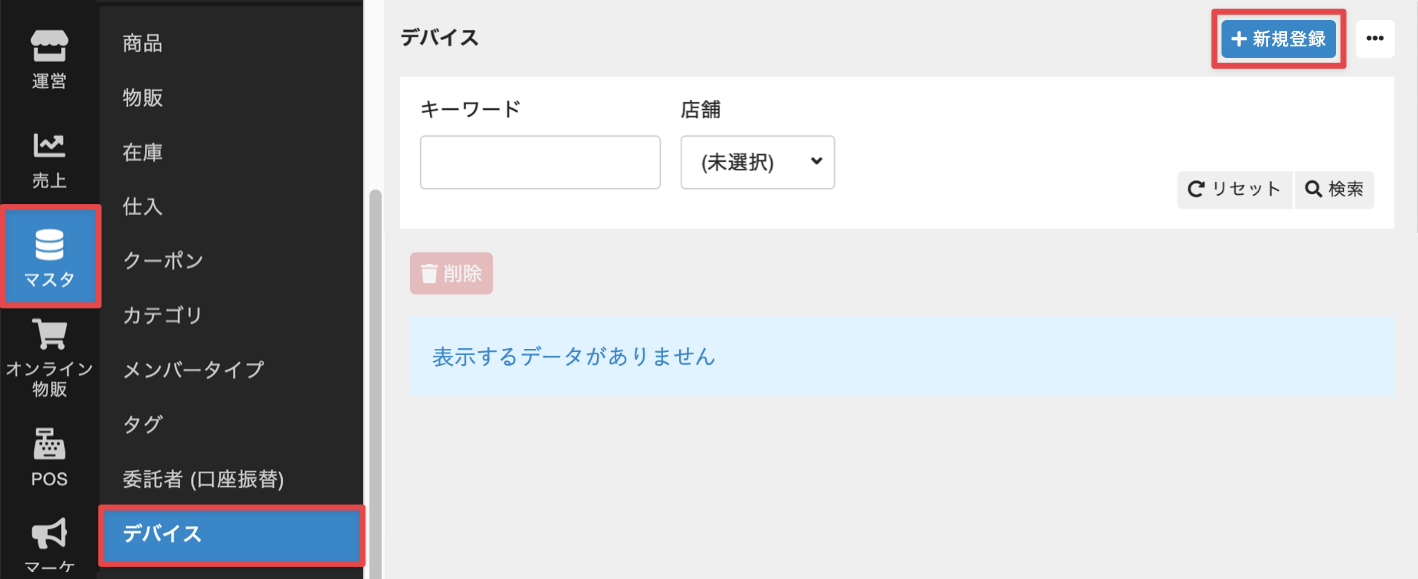The width and height of the screenshot is (1418, 579).
Task: Expand the 店舗 (未選択) dropdown
Action: pos(757,162)
